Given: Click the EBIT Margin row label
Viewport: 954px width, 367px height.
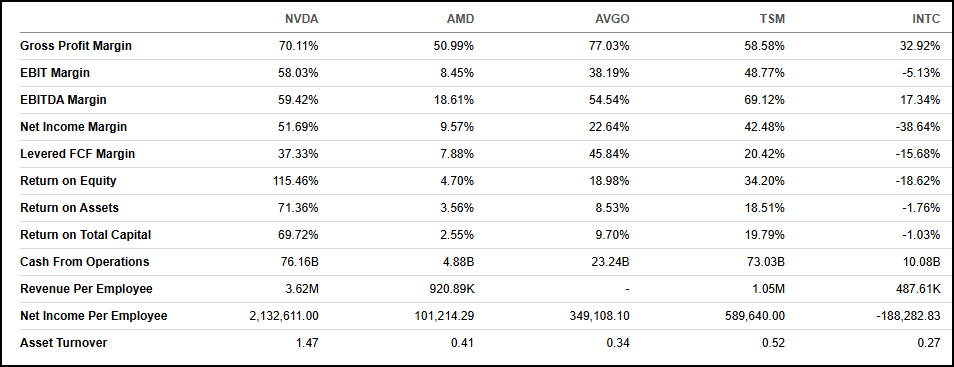Looking at the screenshot, I should [x=55, y=73].
